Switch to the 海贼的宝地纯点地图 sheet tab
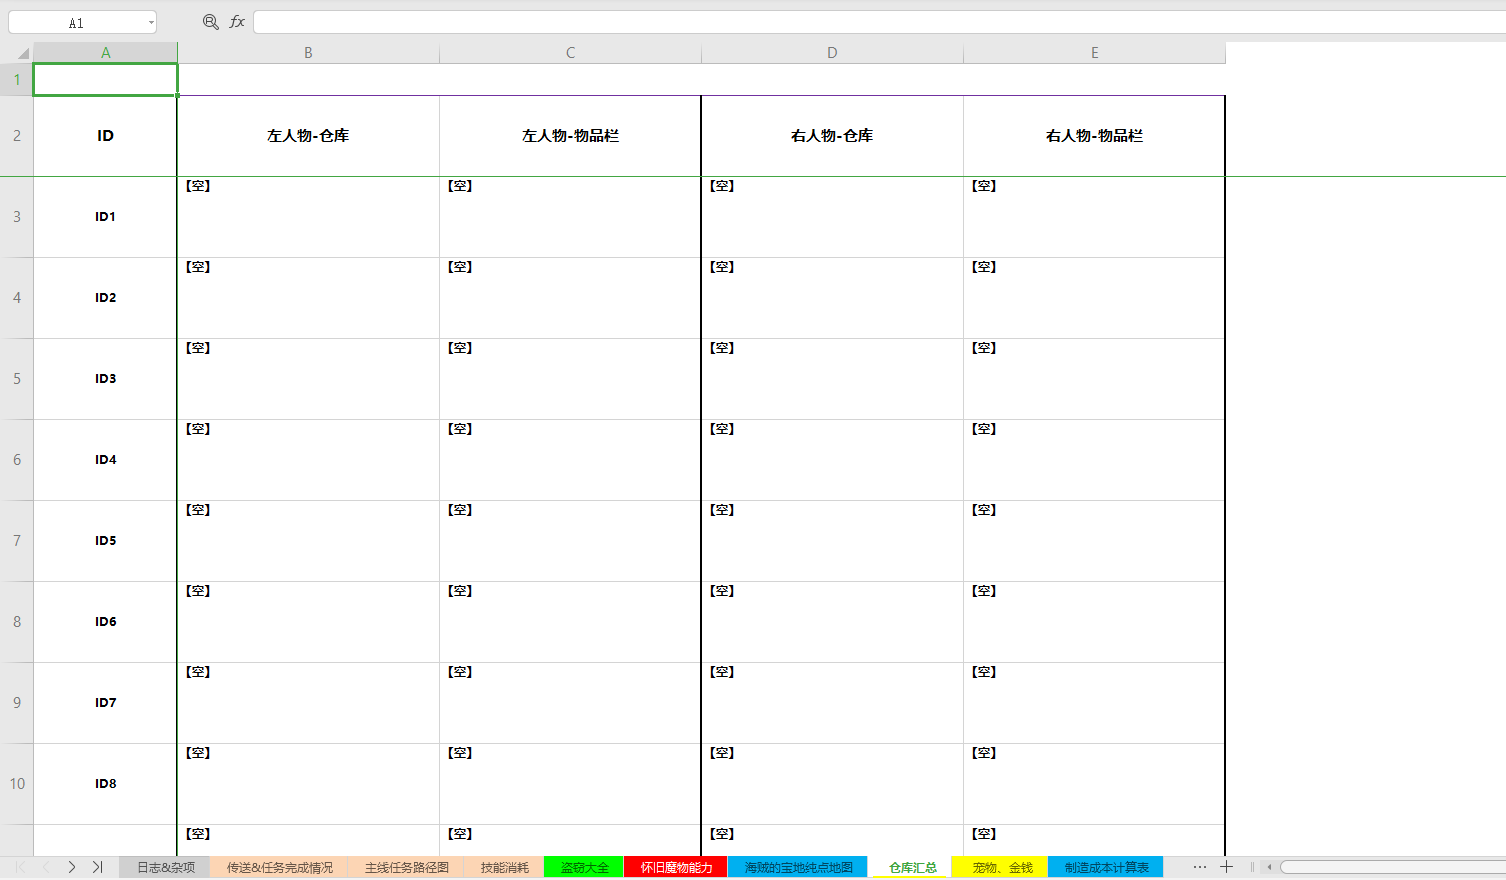This screenshot has height=880, width=1506. 798,867
